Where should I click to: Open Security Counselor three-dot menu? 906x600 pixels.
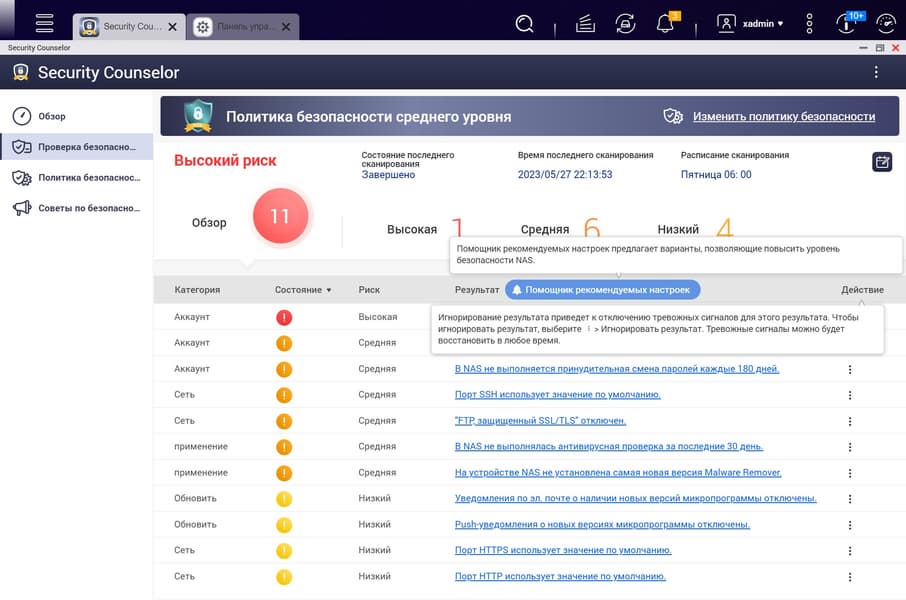tap(876, 72)
